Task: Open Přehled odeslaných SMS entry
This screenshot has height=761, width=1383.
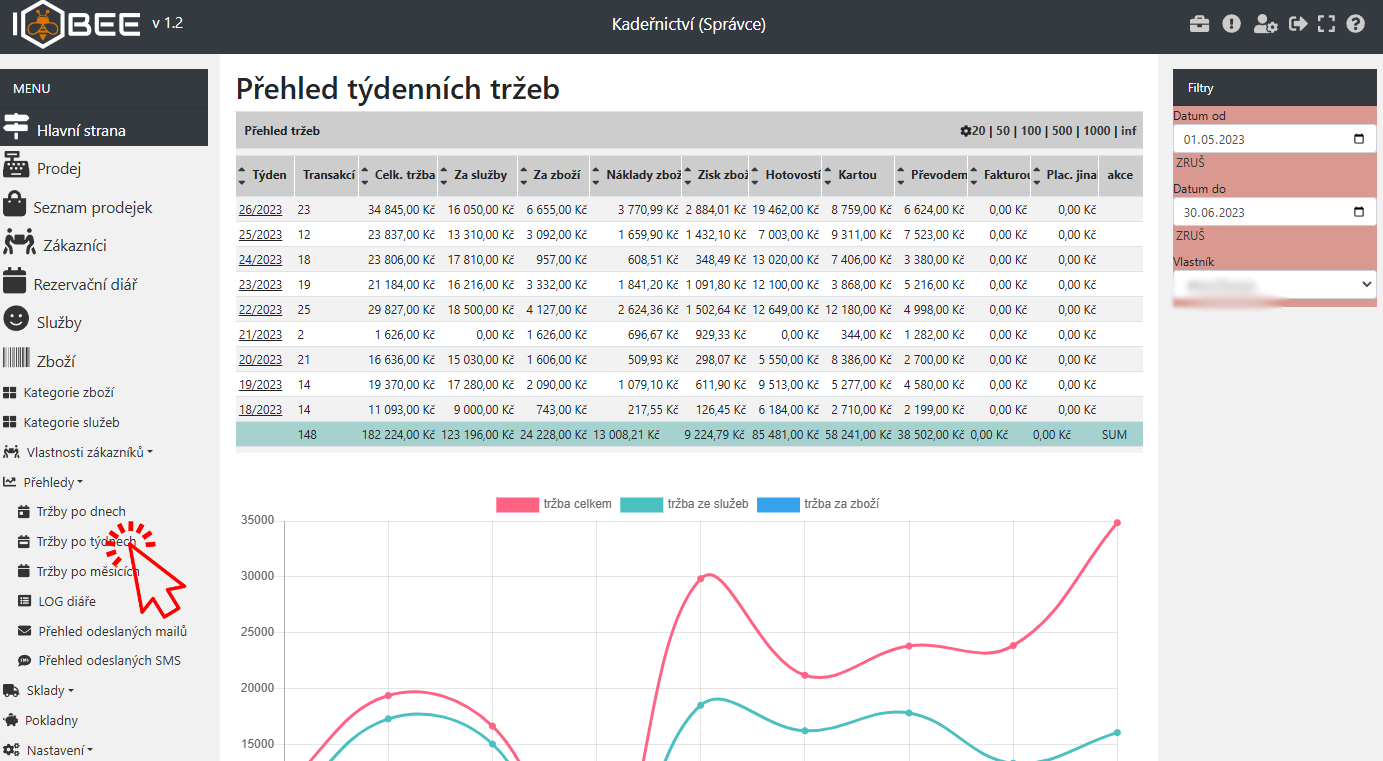Action: [109, 661]
